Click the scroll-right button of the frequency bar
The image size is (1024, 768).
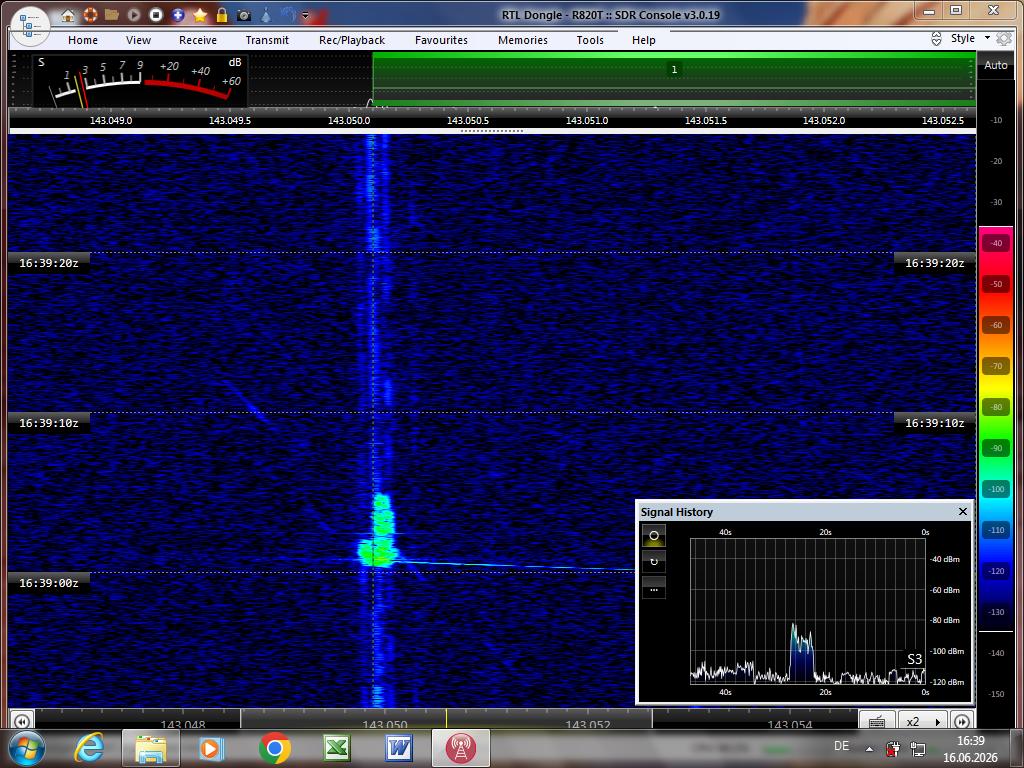click(x=961, y=721)
